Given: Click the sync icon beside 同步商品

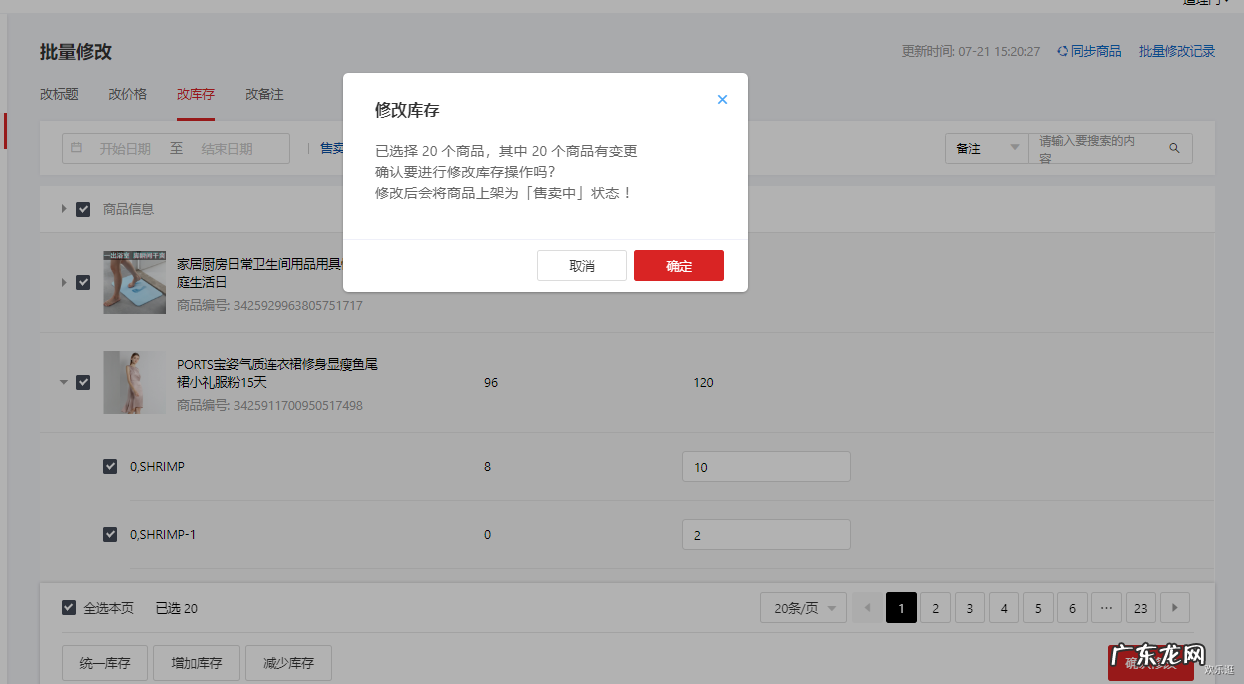Looking at the screenshot, I should point(1060,51).
